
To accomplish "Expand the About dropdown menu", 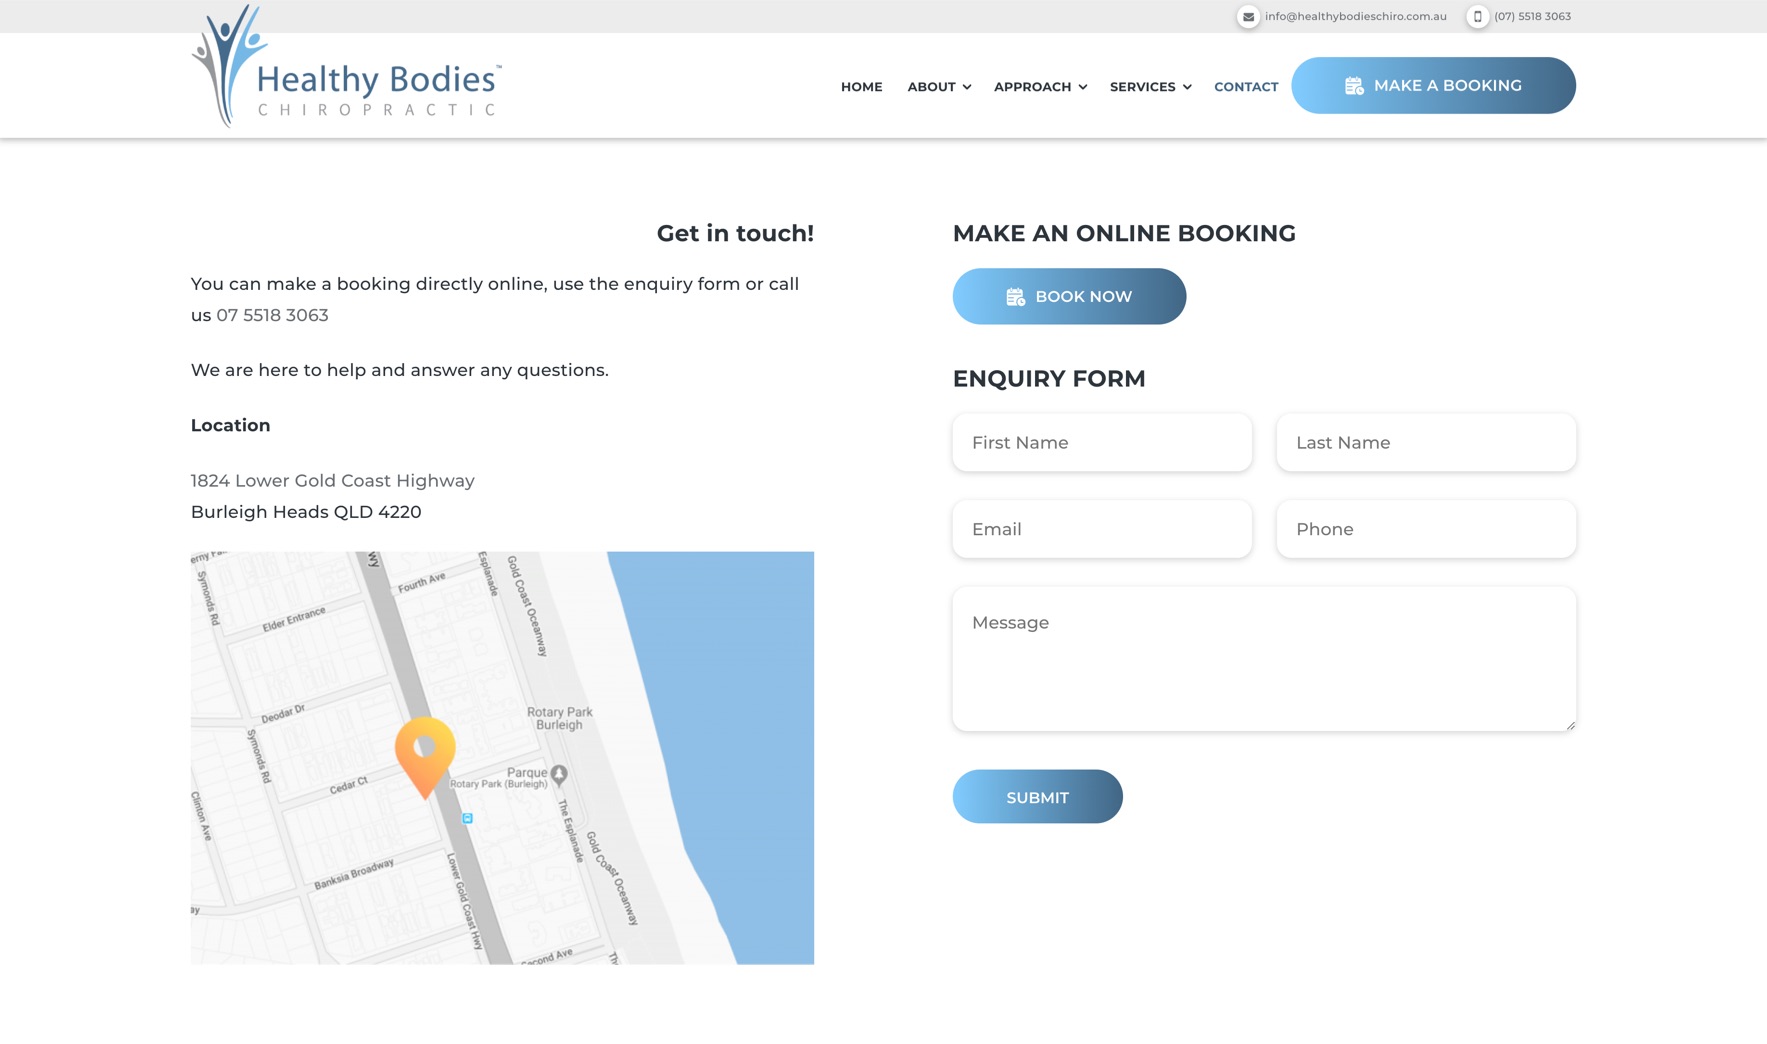I will (x=939, y=87).
